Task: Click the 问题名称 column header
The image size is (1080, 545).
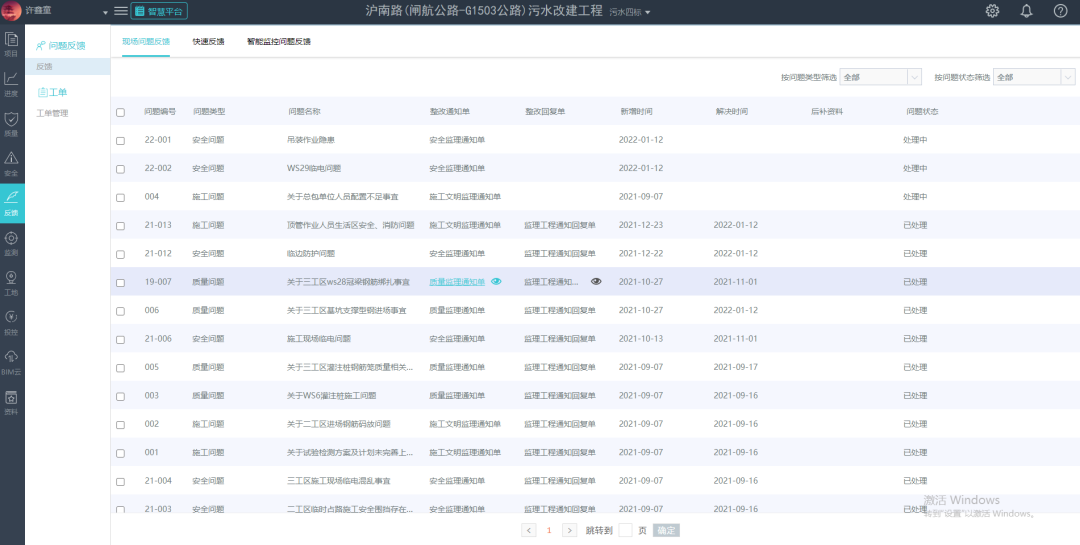Action: point(304,111)
